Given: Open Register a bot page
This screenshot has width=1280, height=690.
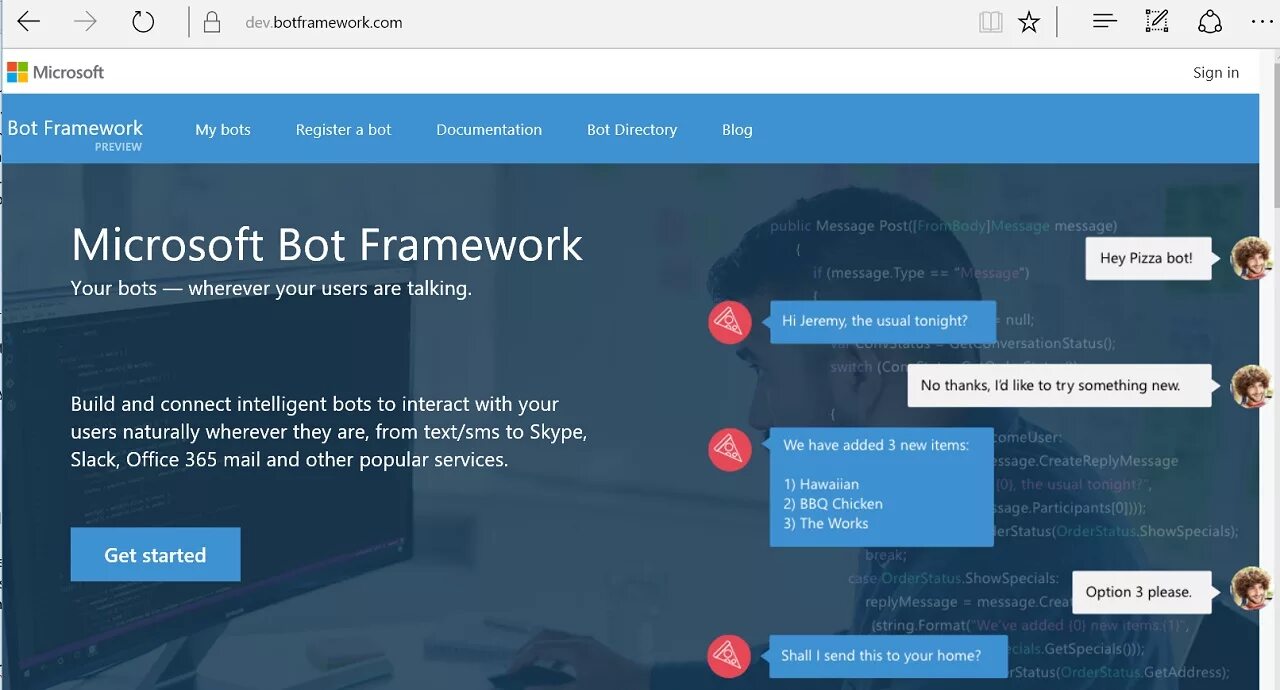Looking at the screenshot, I should click(343, 130).
